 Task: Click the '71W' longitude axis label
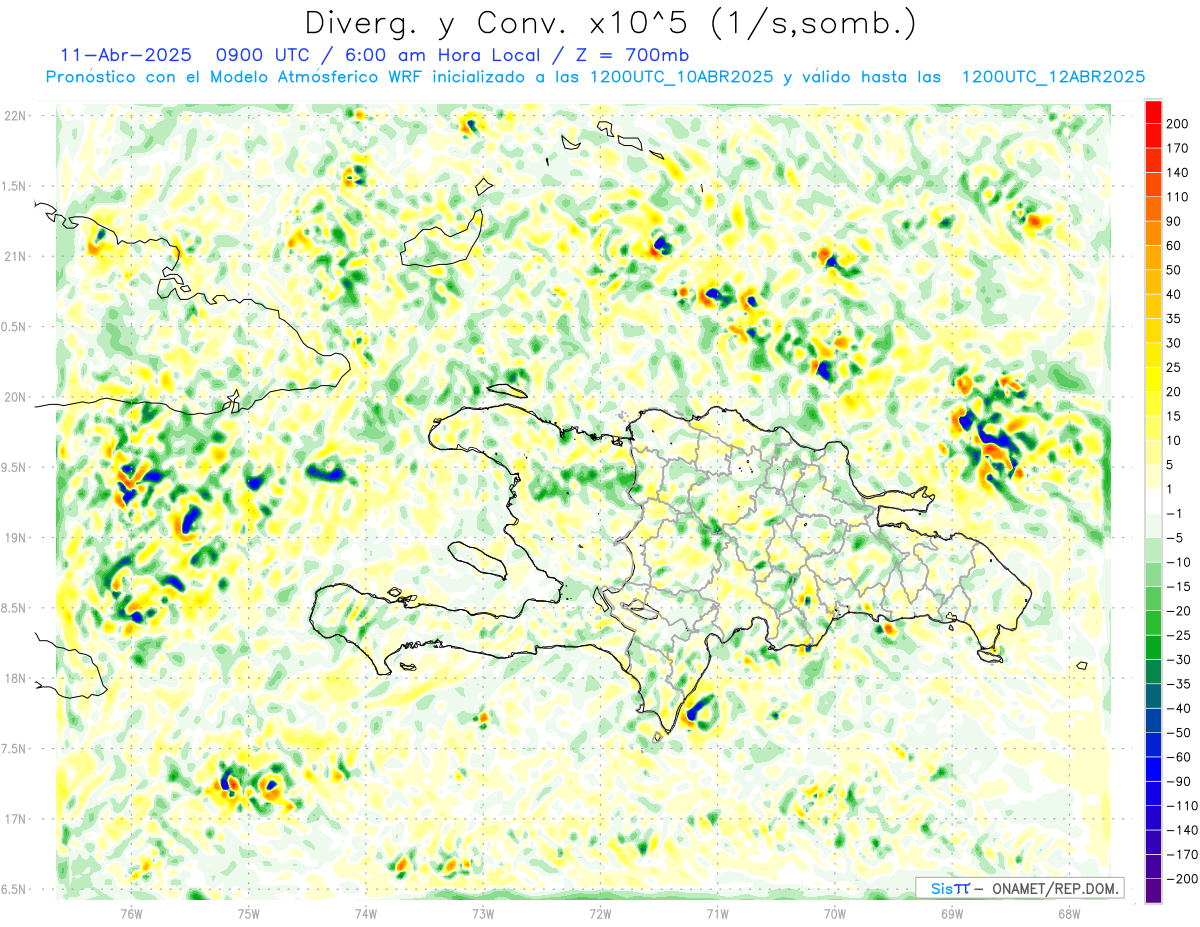click(x=717, y=914)
